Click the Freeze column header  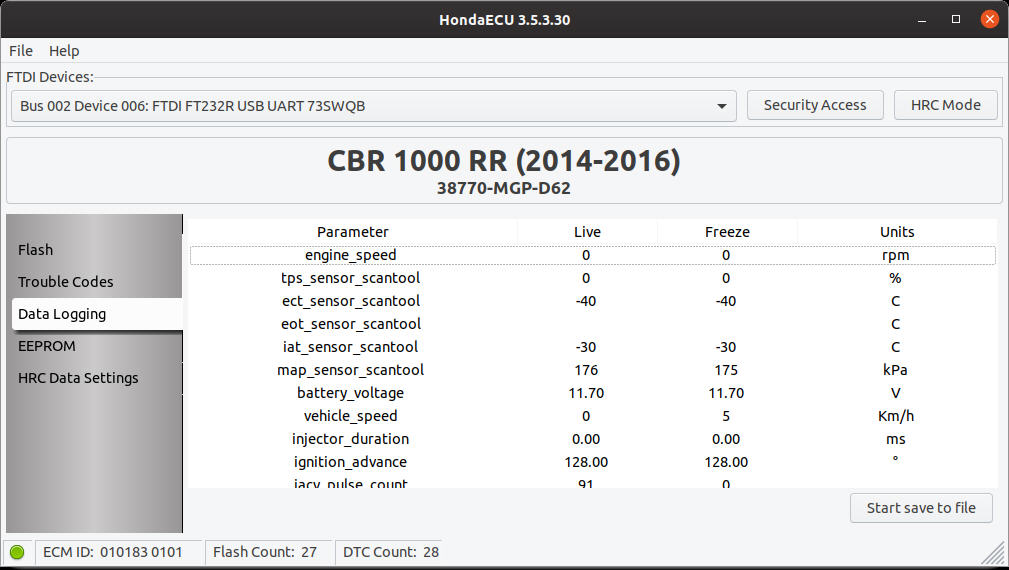pos(727,232)
